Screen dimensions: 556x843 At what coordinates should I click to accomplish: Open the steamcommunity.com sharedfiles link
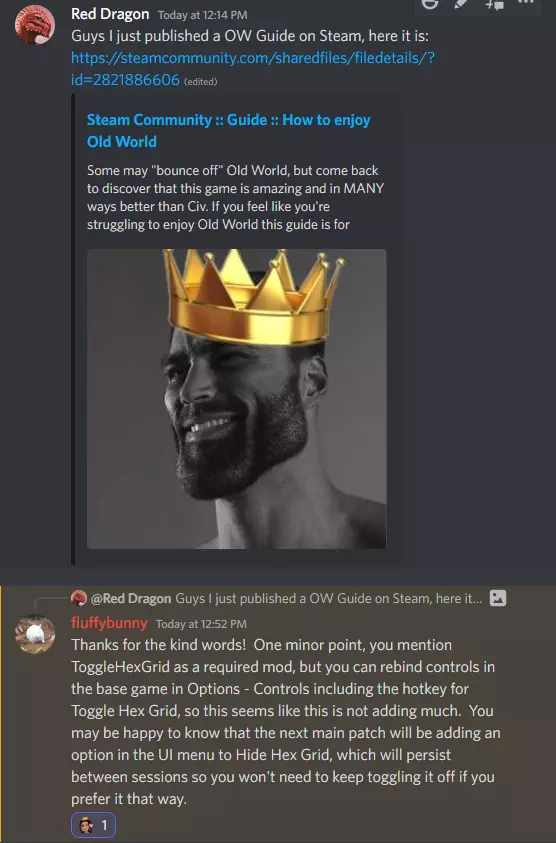[253, 68]
